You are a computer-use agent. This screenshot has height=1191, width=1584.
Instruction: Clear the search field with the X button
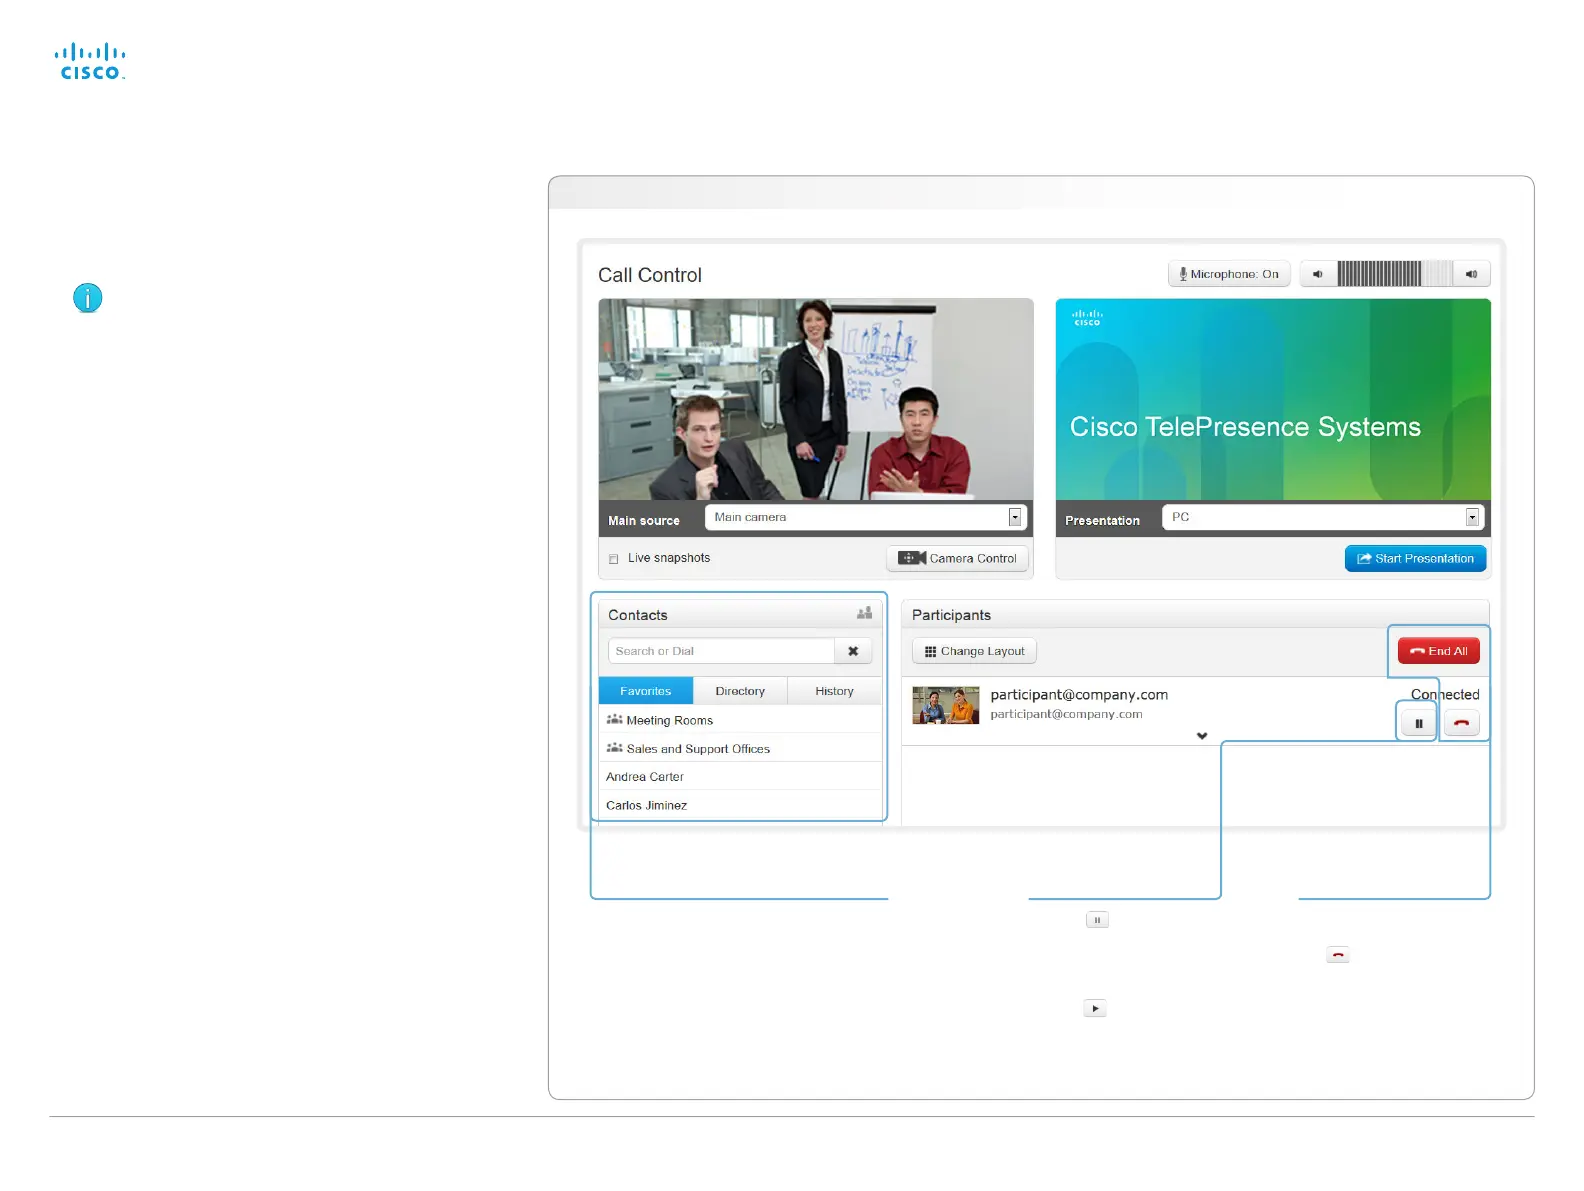point(853,651)
